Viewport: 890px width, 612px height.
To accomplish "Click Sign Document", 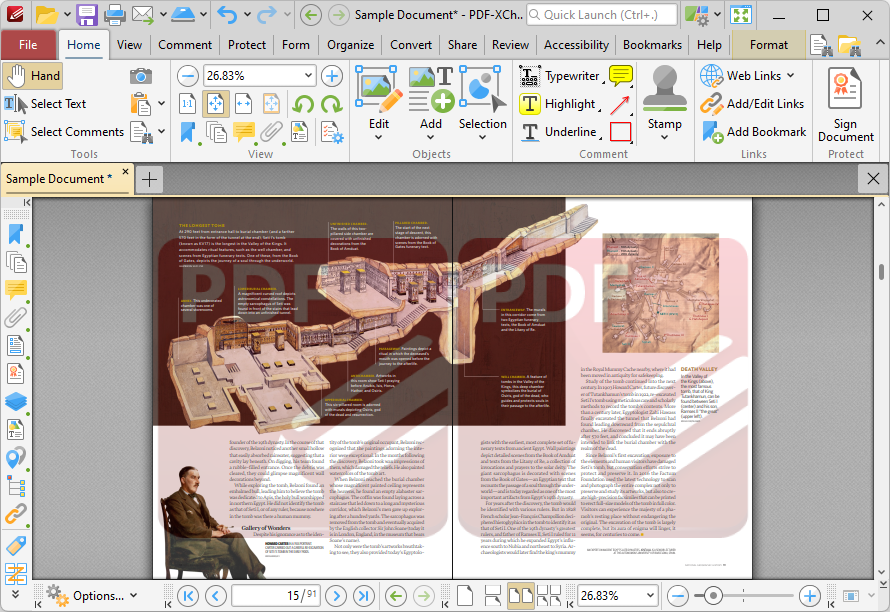I will pyautogui.click(x=846, y=104).
